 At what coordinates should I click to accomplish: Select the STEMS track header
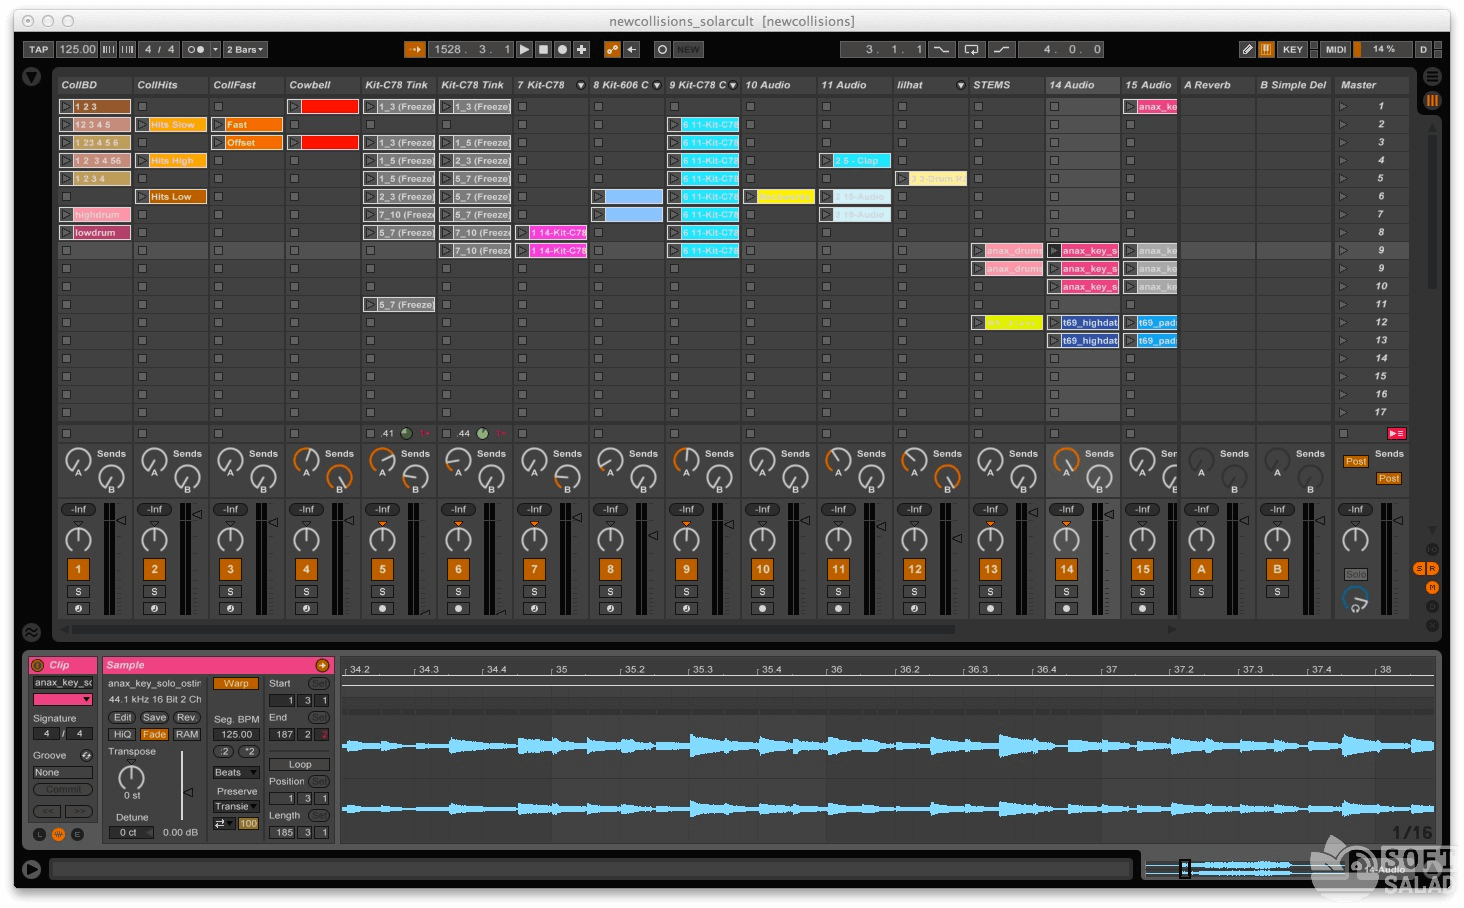pos(1007,85)
